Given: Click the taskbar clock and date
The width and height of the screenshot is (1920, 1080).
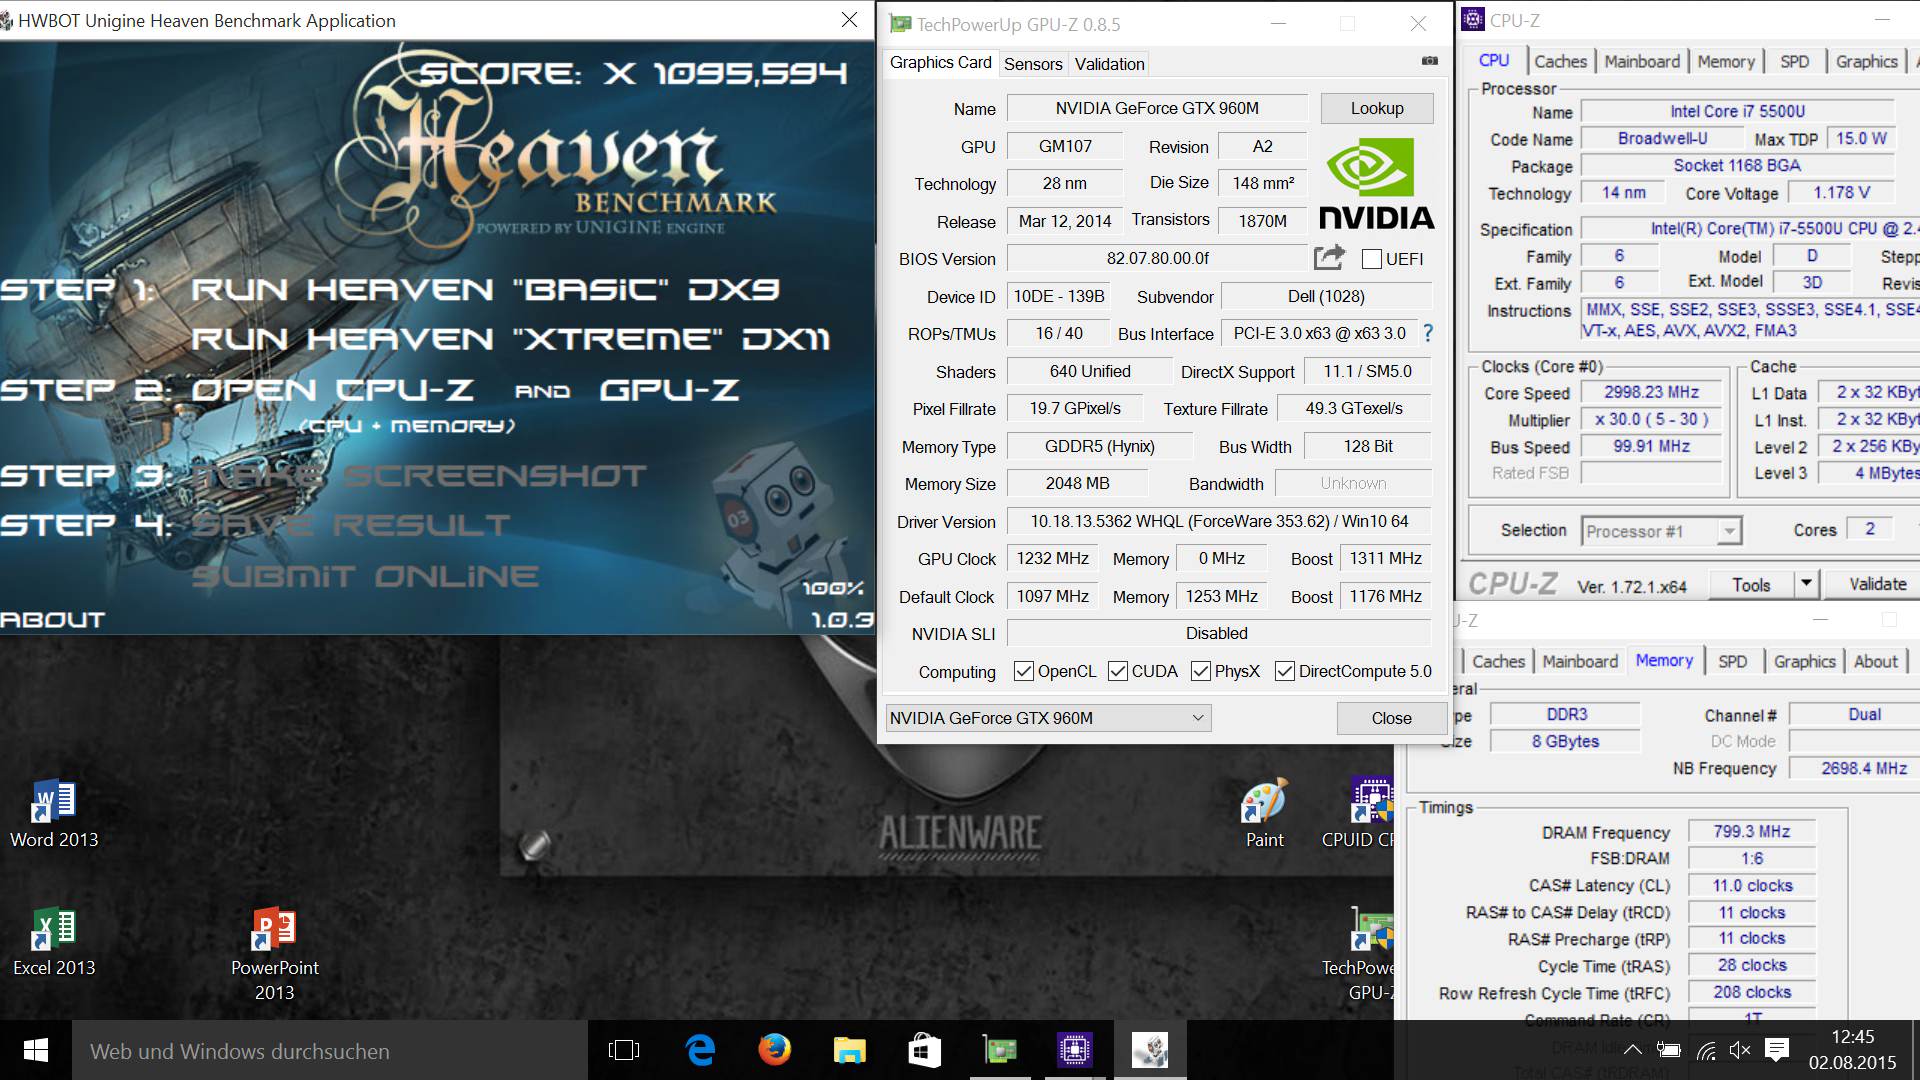Looking at the screenshot, I should 1852,1050.
